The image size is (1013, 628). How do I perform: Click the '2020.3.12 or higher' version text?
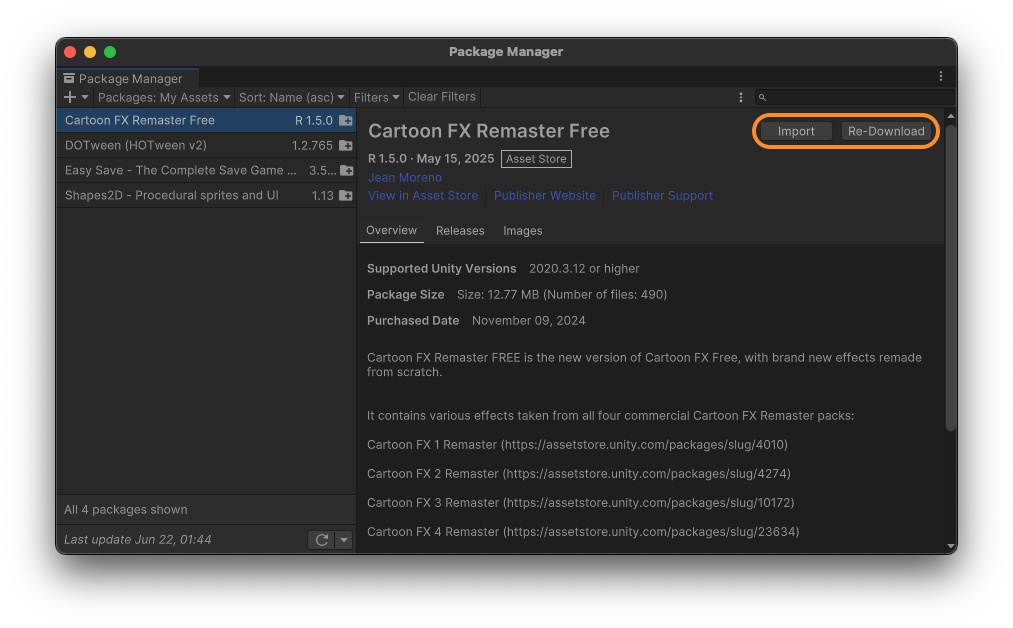(584, 269)
